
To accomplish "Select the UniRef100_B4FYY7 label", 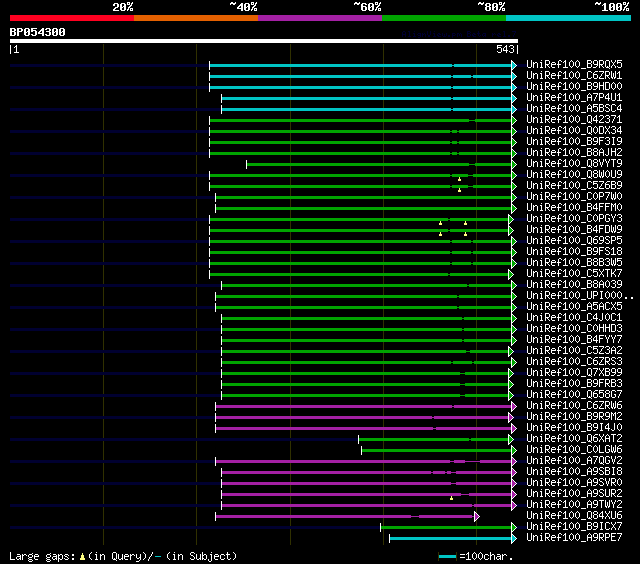I will point(574,340).
